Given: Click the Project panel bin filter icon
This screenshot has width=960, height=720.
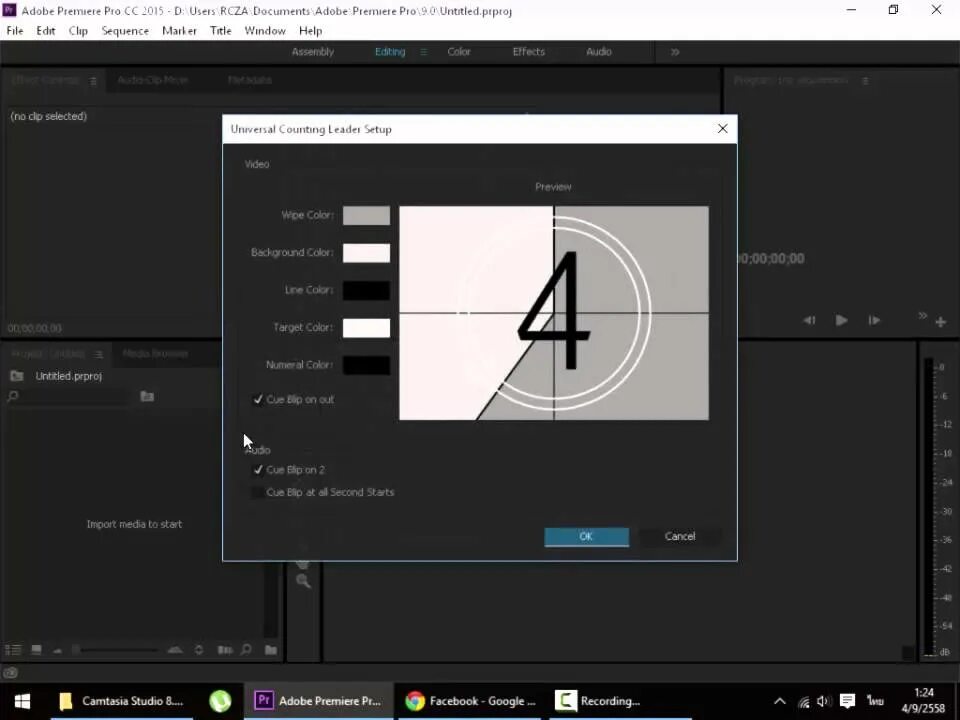Looking at the screenshot, I should [147, 396].
